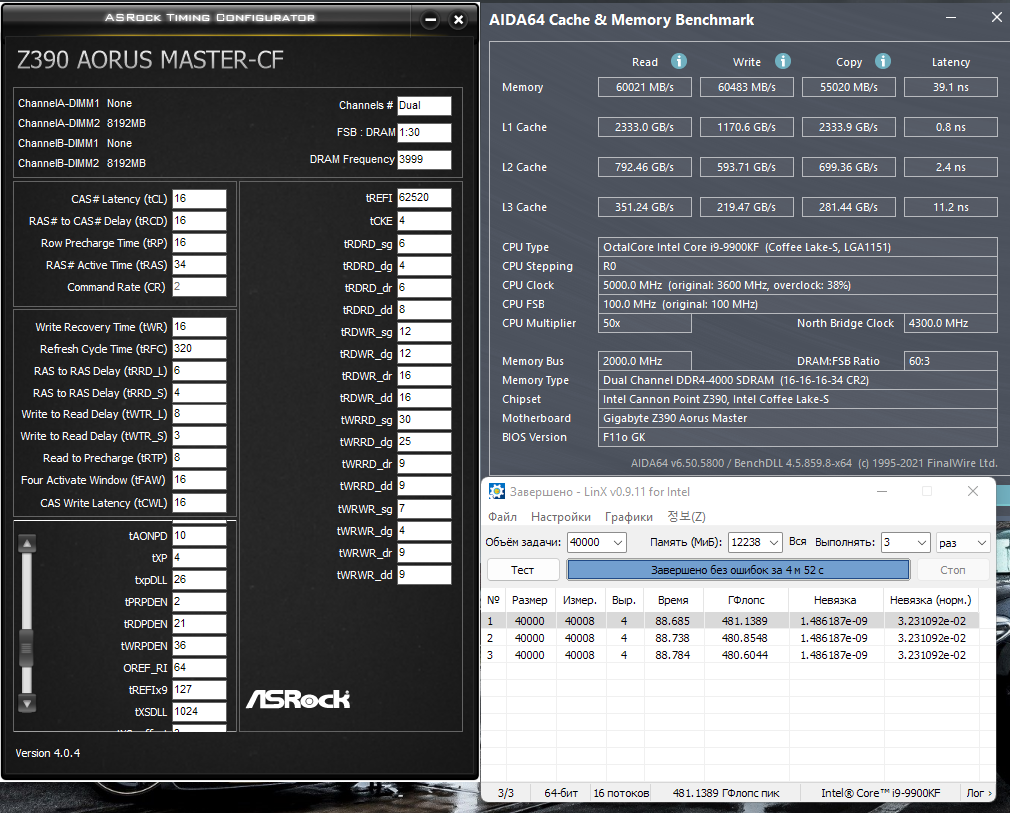Click the L3 Cache Latency value 11.2 ns
The image size is (1010, 813).
[x=951, y=207]
